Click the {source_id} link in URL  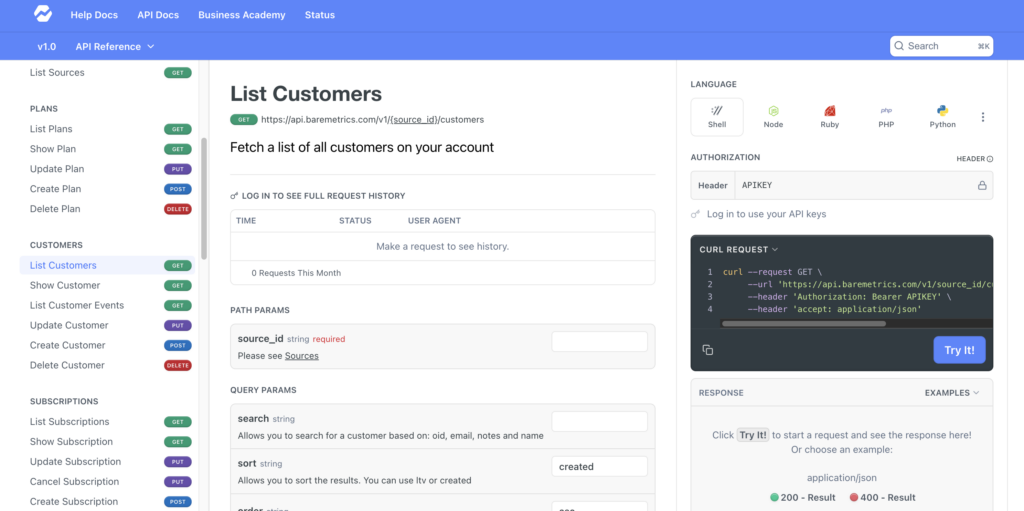click(x=413, y=120)
